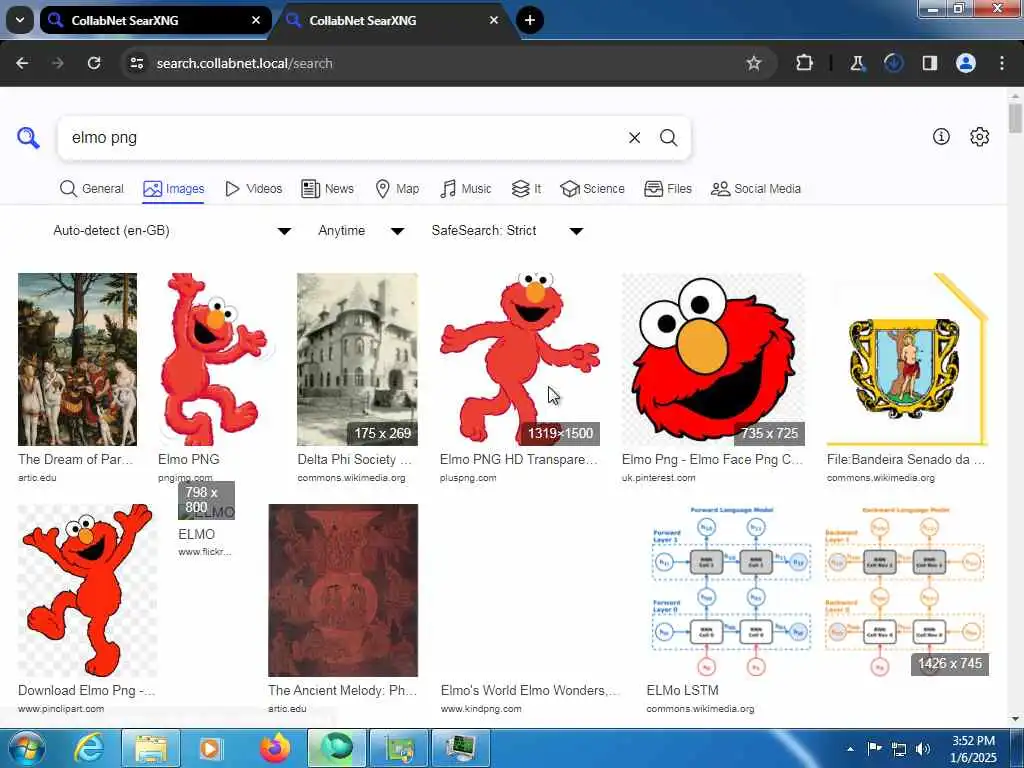Screen dimensions: 1024x768
Task: Click the uk.pinterest.com source link
Action: click(658, 478)
